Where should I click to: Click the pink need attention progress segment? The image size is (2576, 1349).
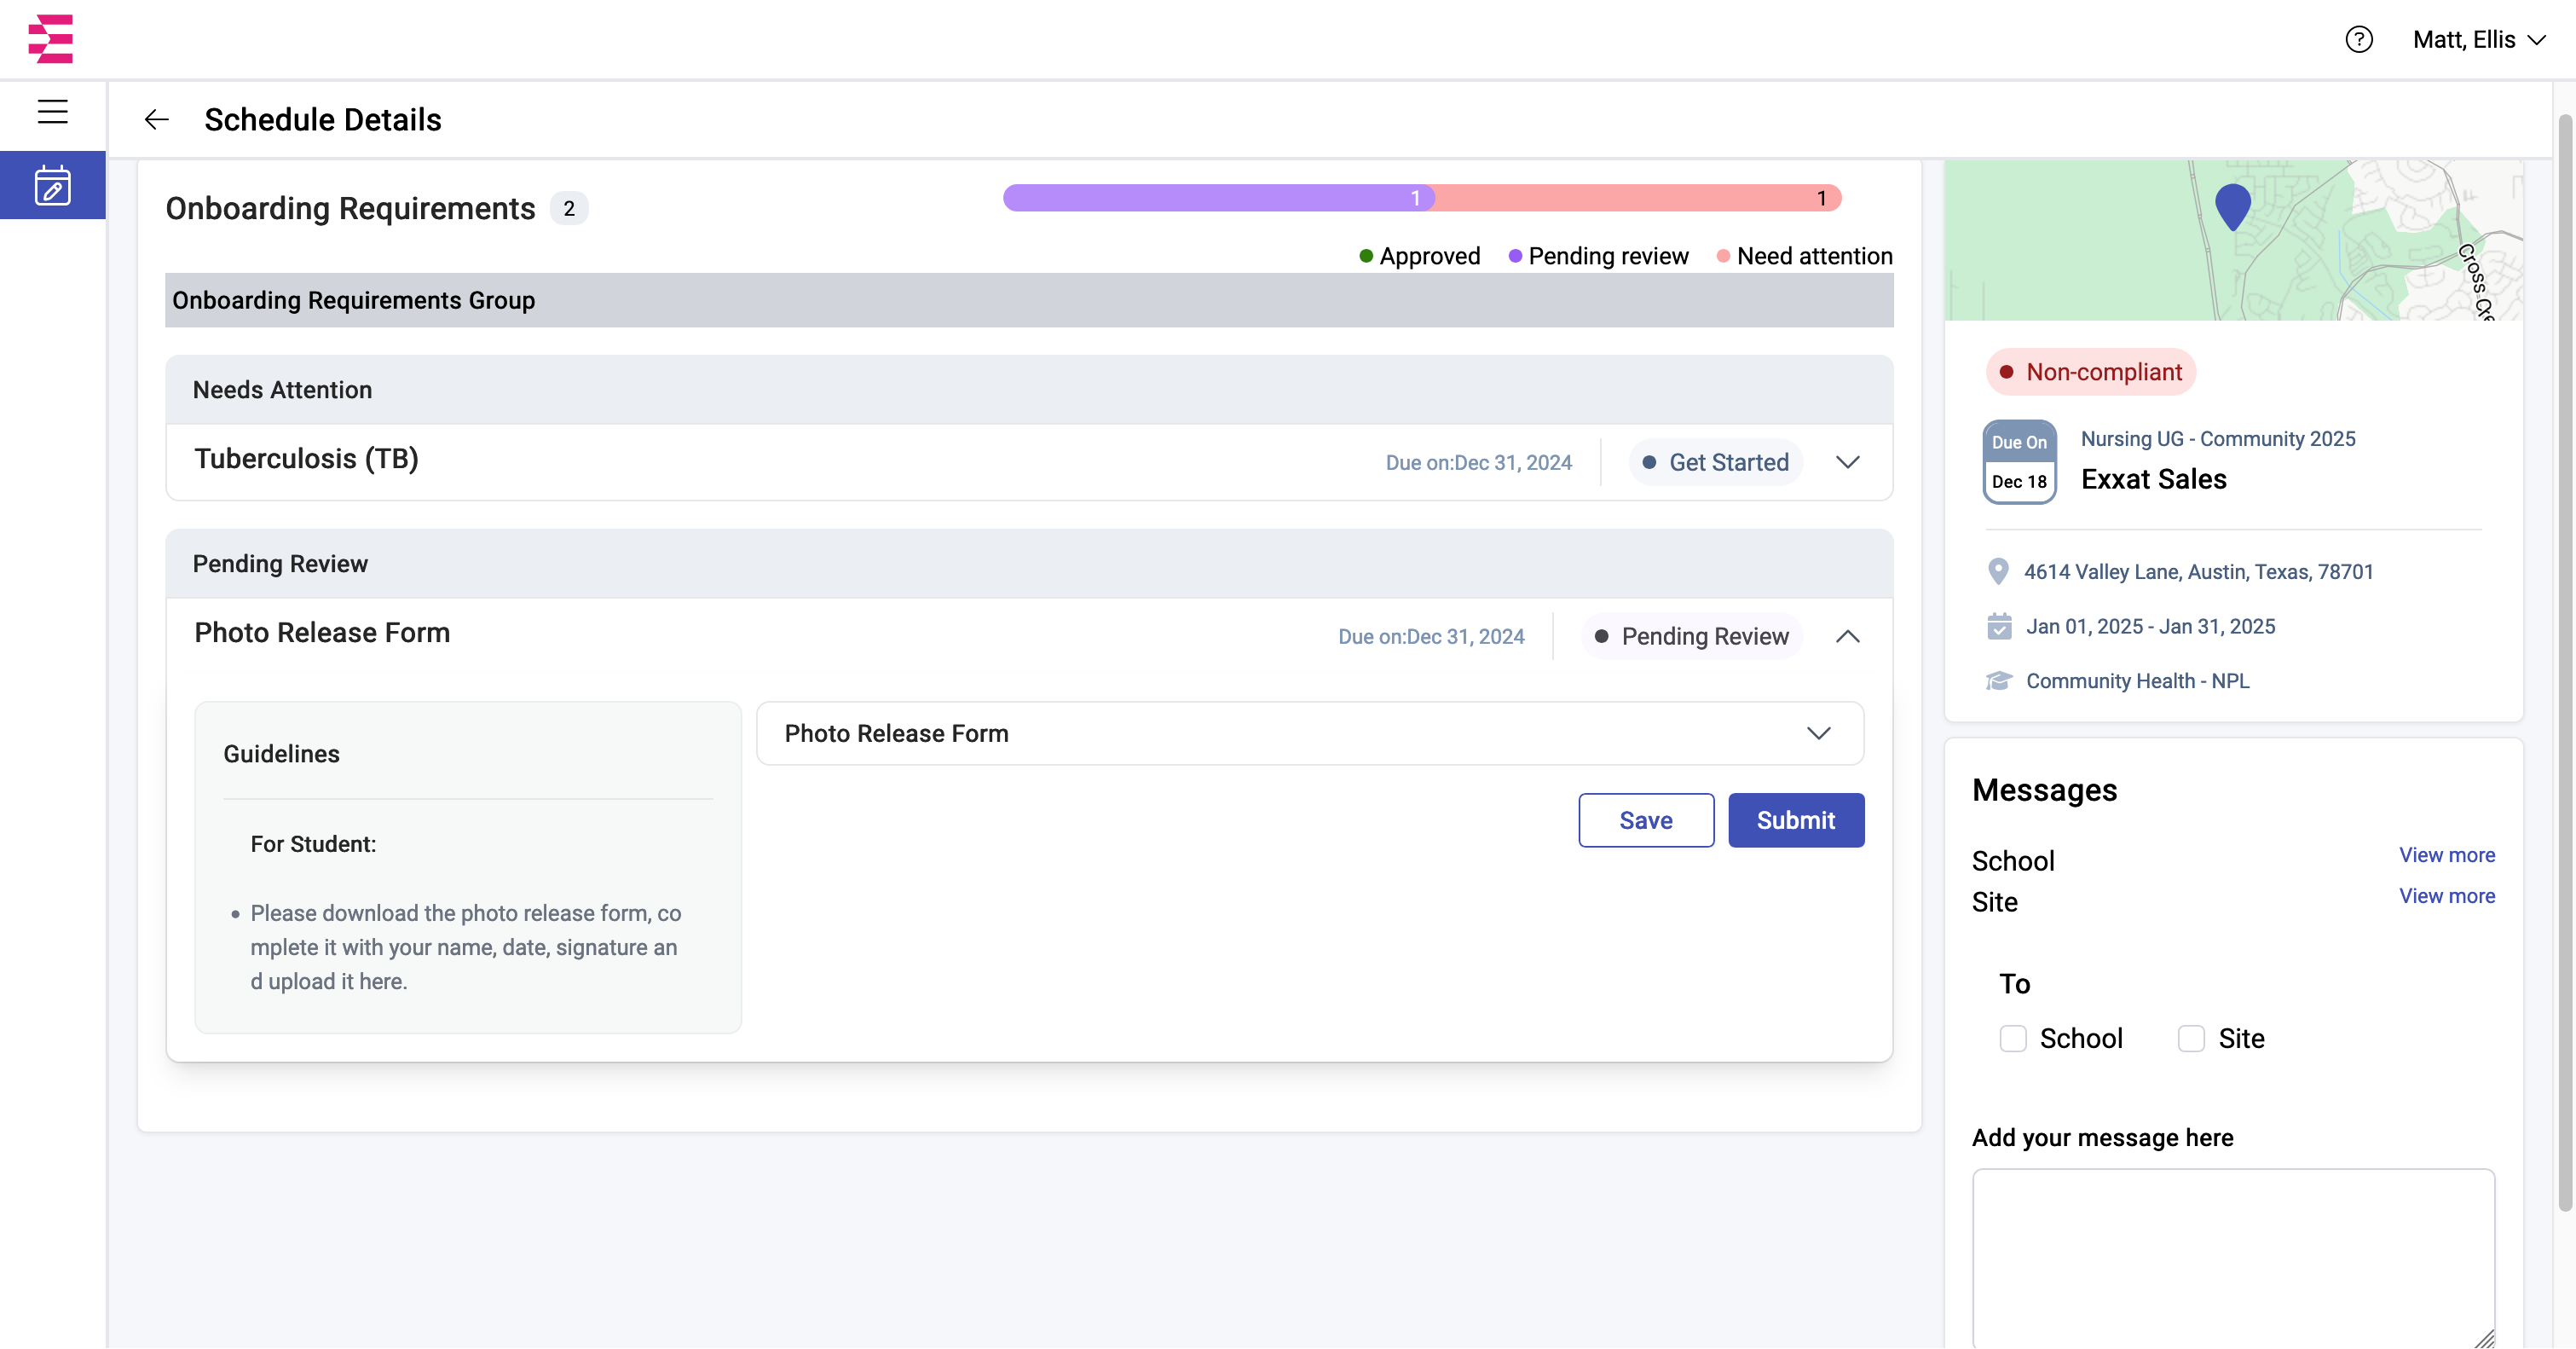click(x=1638, y=198)
